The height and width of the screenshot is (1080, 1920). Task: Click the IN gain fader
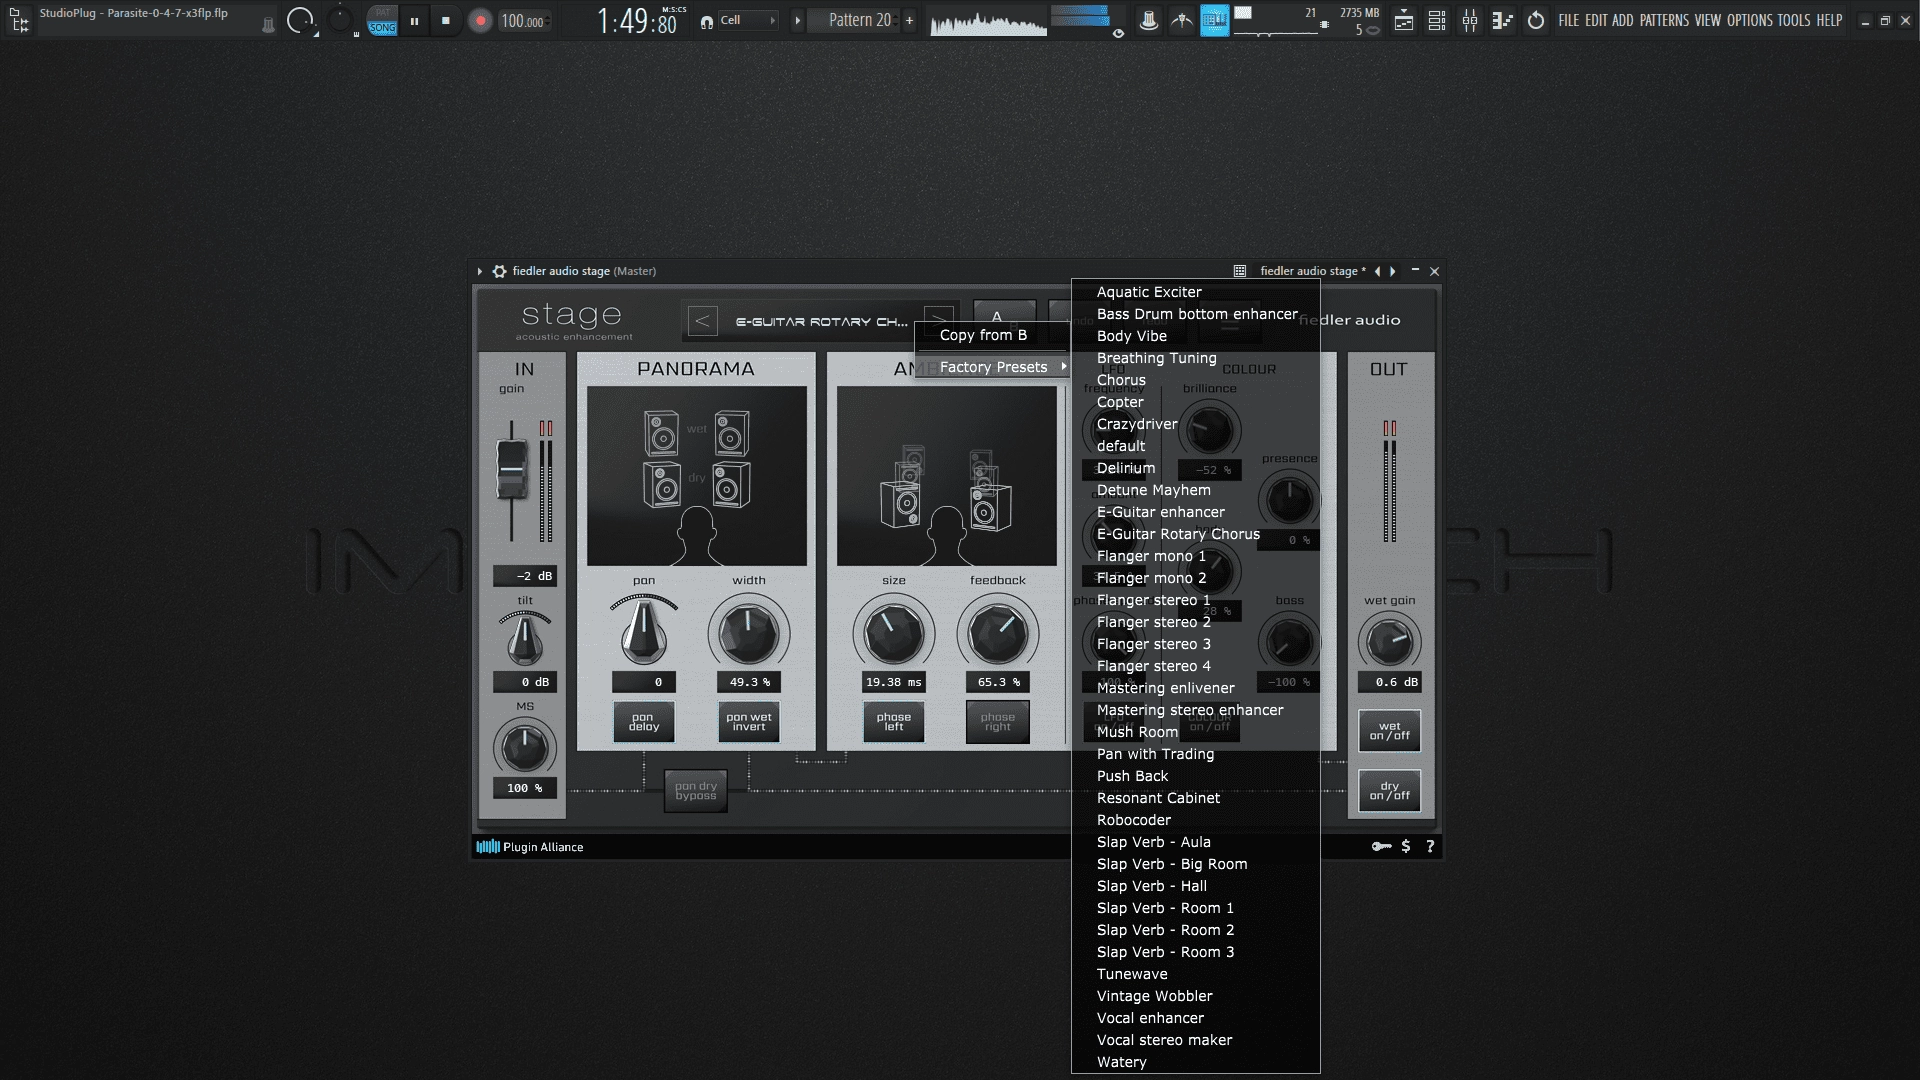pos(512,470)
